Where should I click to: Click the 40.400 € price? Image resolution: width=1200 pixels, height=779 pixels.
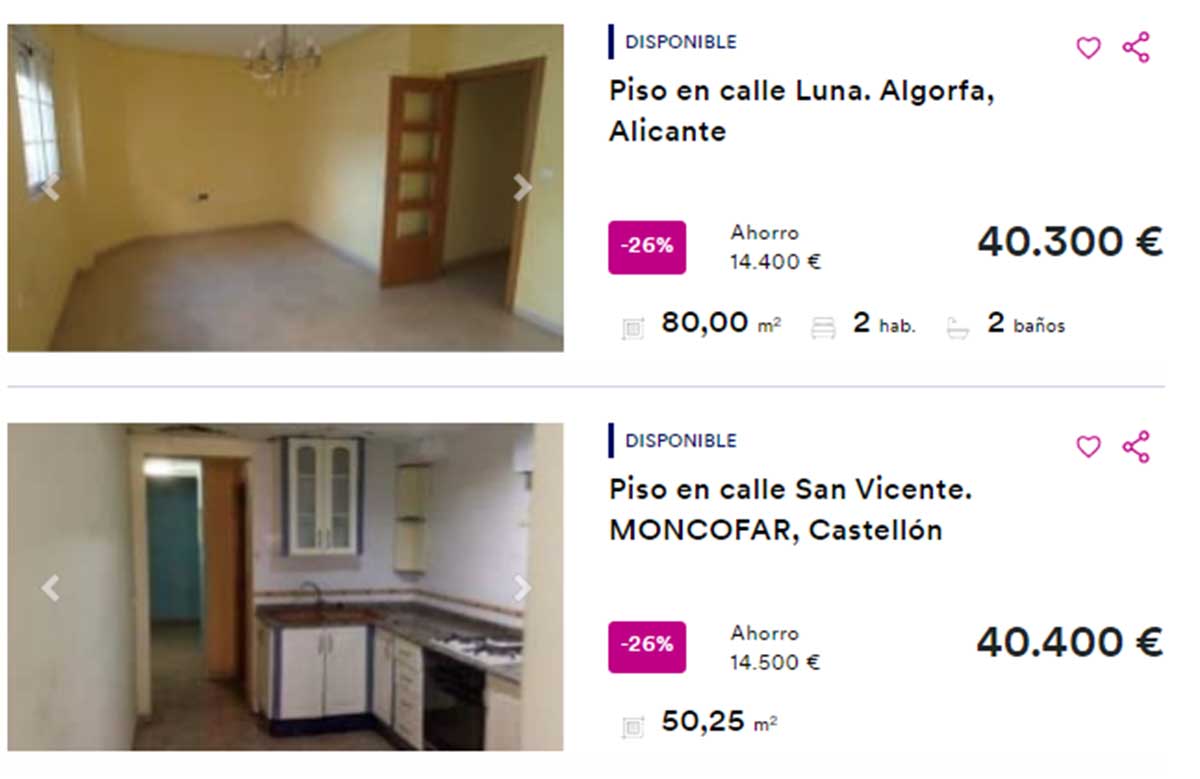tap(1070, 642)
